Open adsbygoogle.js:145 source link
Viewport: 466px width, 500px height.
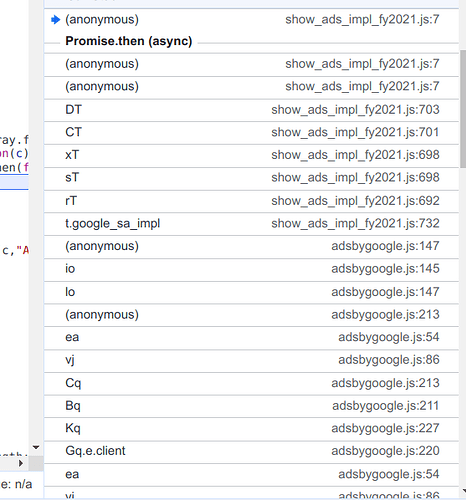click(x=385, y=269)
